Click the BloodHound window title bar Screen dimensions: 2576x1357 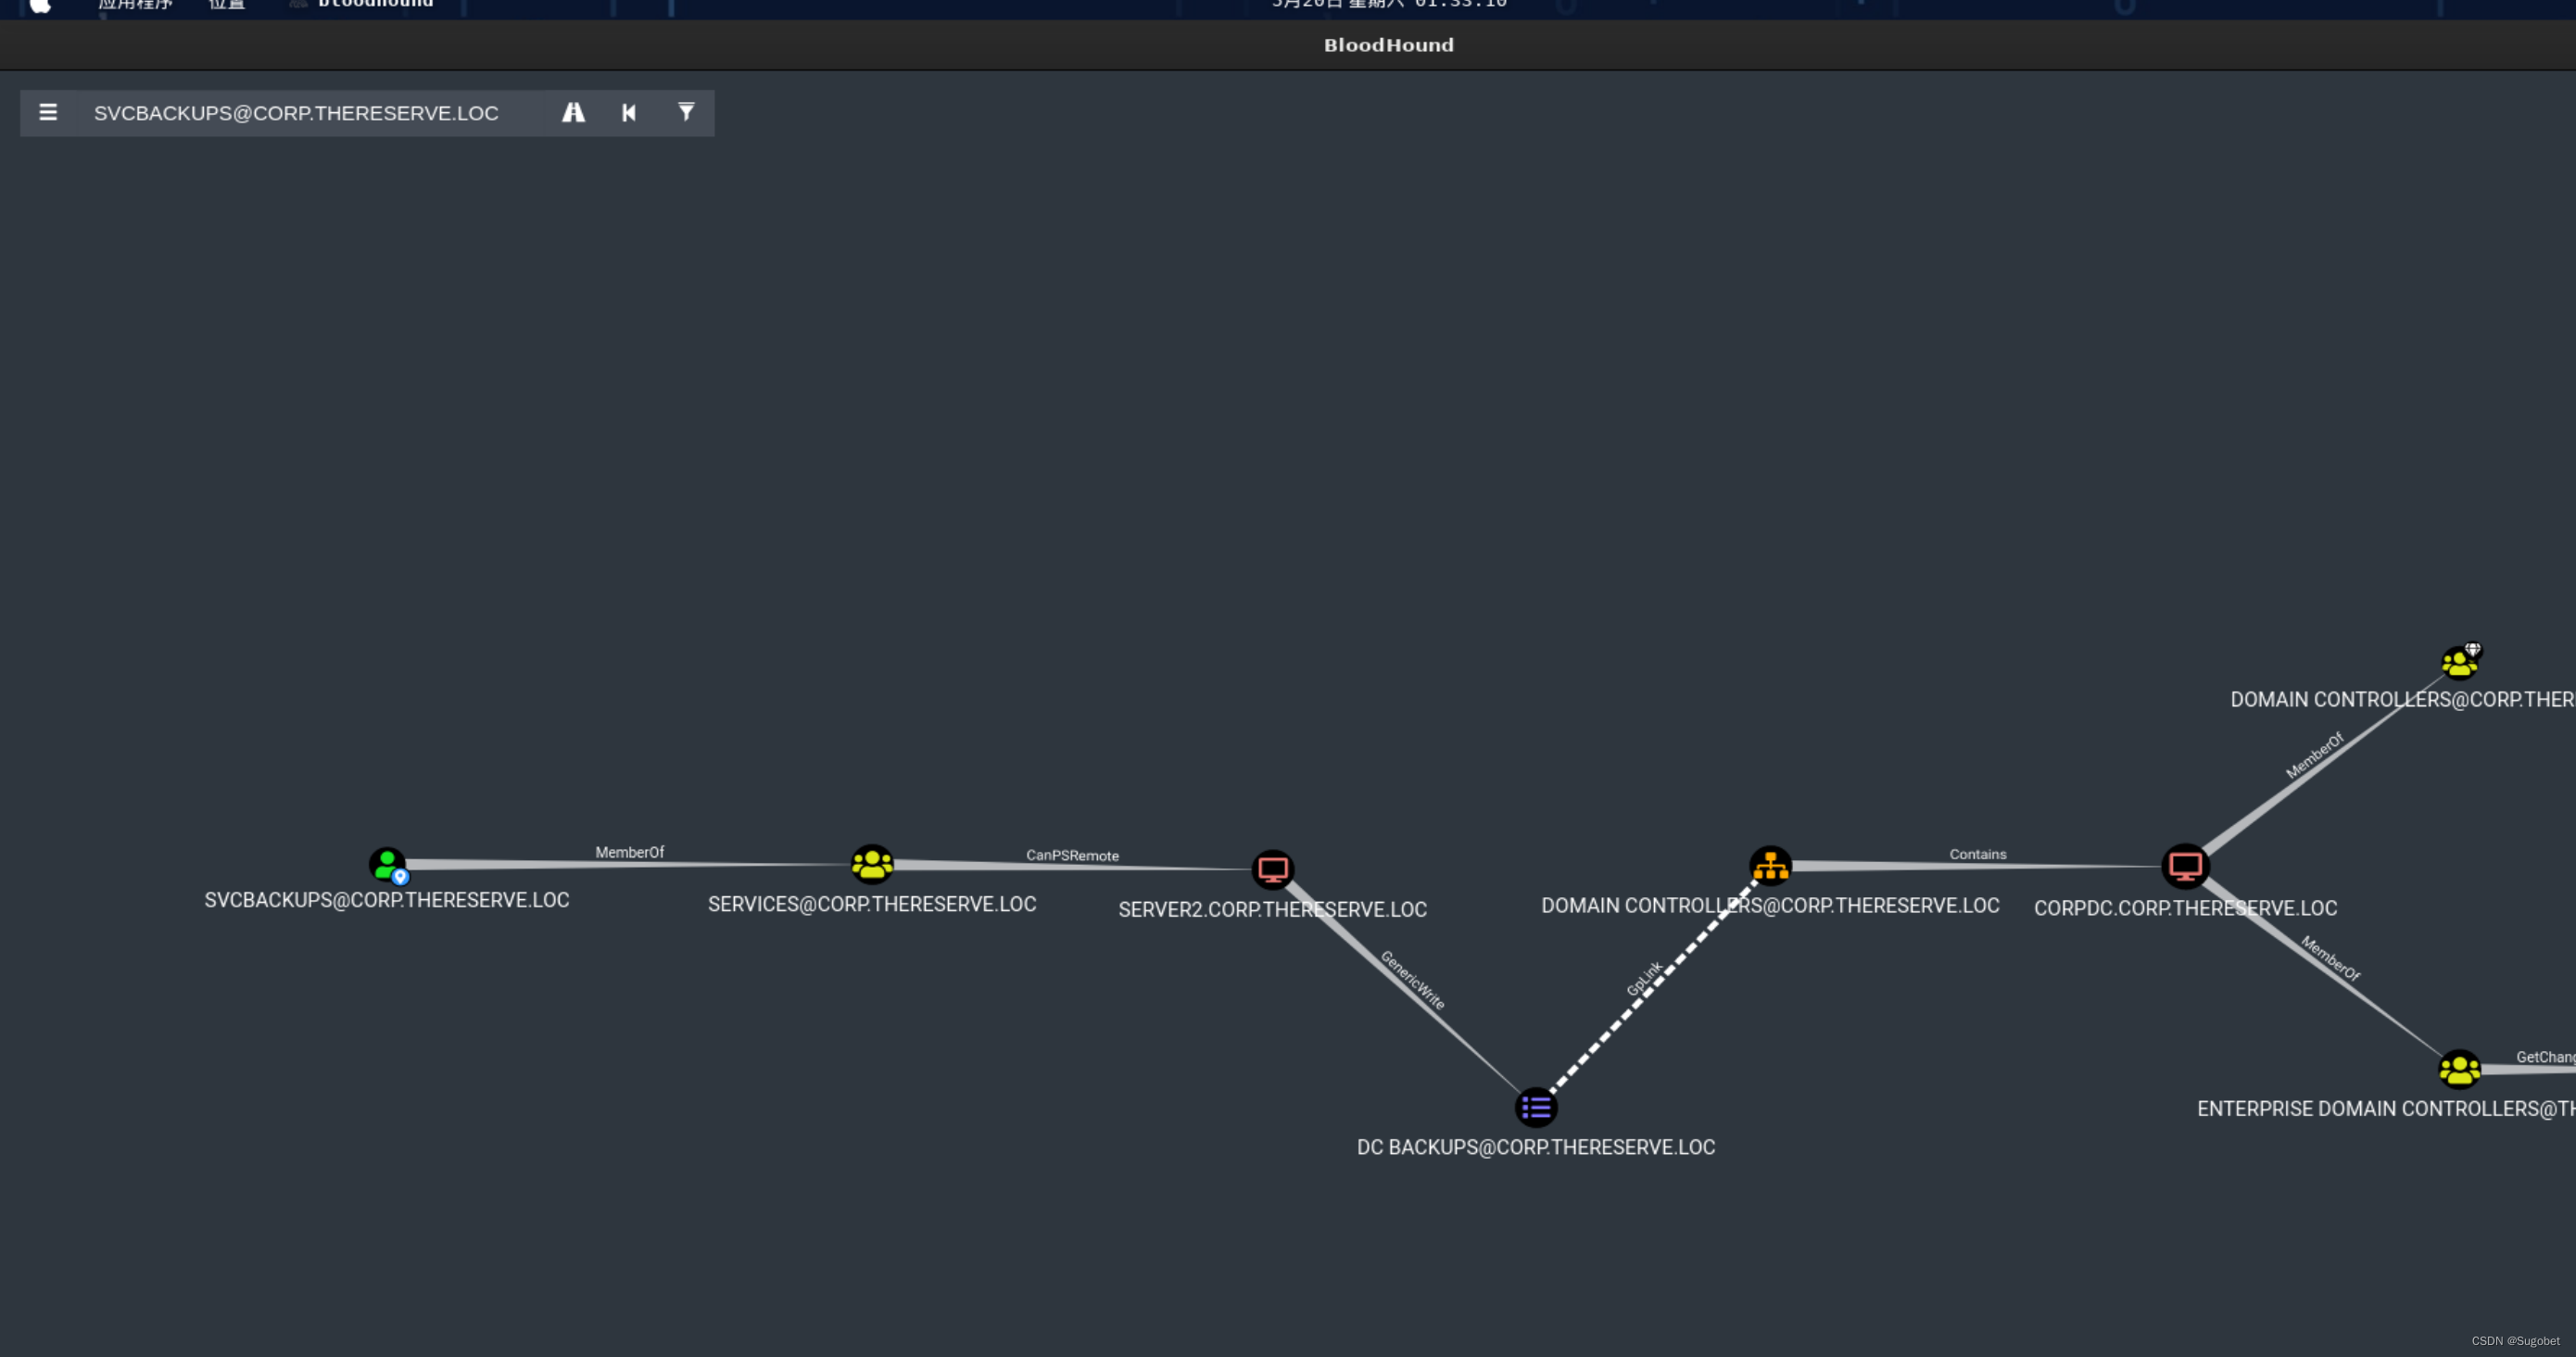coord(1288,45)
